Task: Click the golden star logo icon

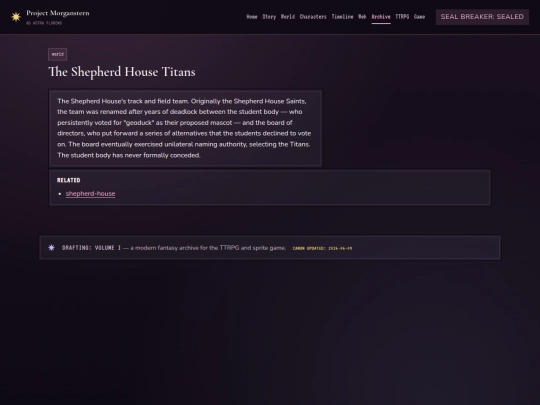Action: pos(16,17)
